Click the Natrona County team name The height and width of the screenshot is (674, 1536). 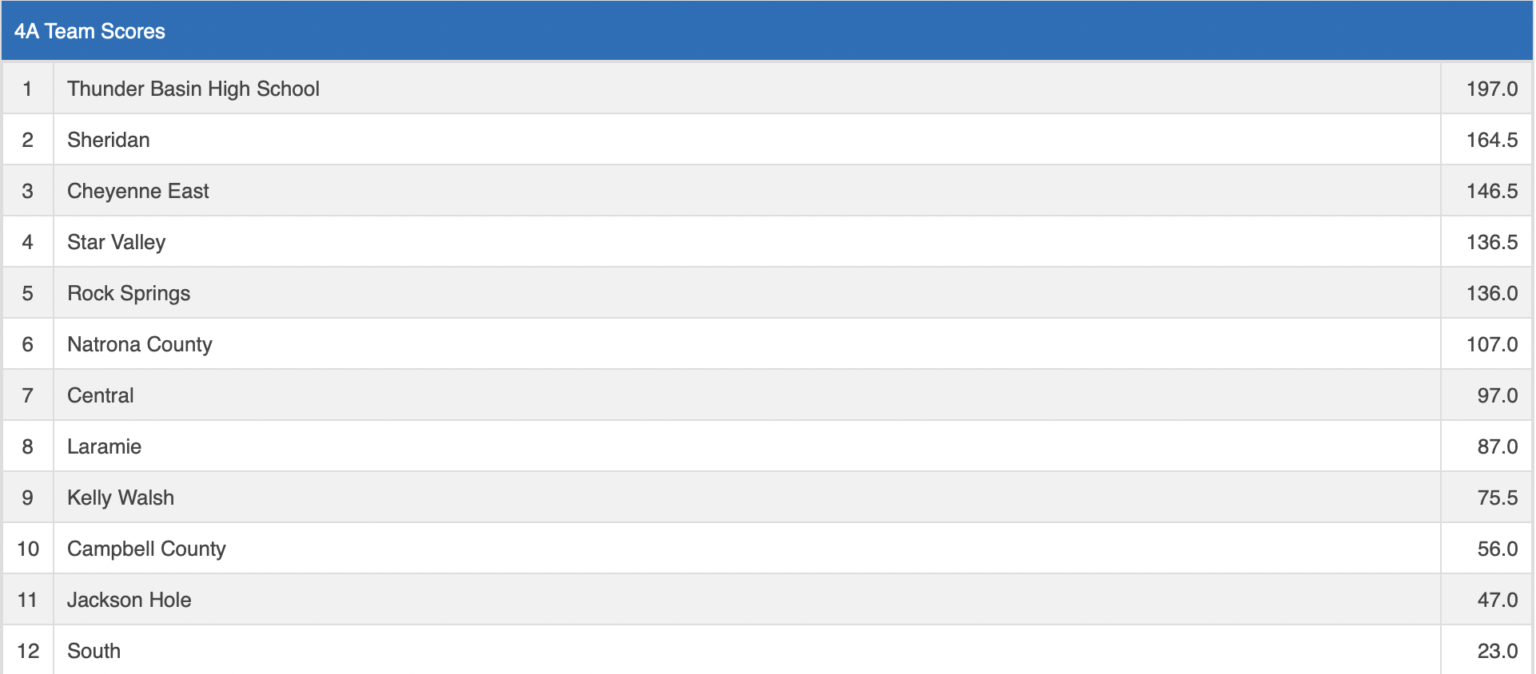point(139,344)
